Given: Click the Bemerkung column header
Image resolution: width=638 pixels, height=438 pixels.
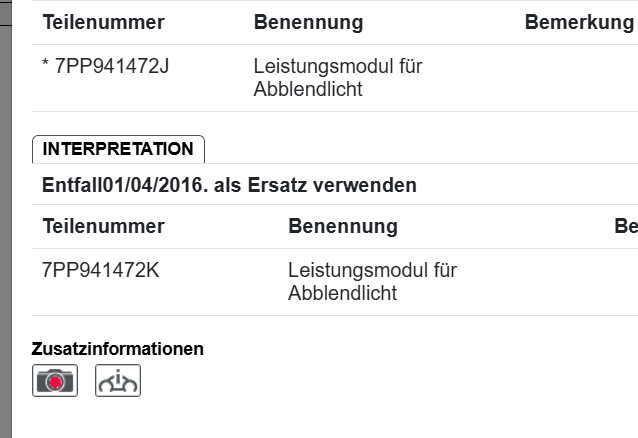Looking at the screenshot, I should click(x=579, y=22).
